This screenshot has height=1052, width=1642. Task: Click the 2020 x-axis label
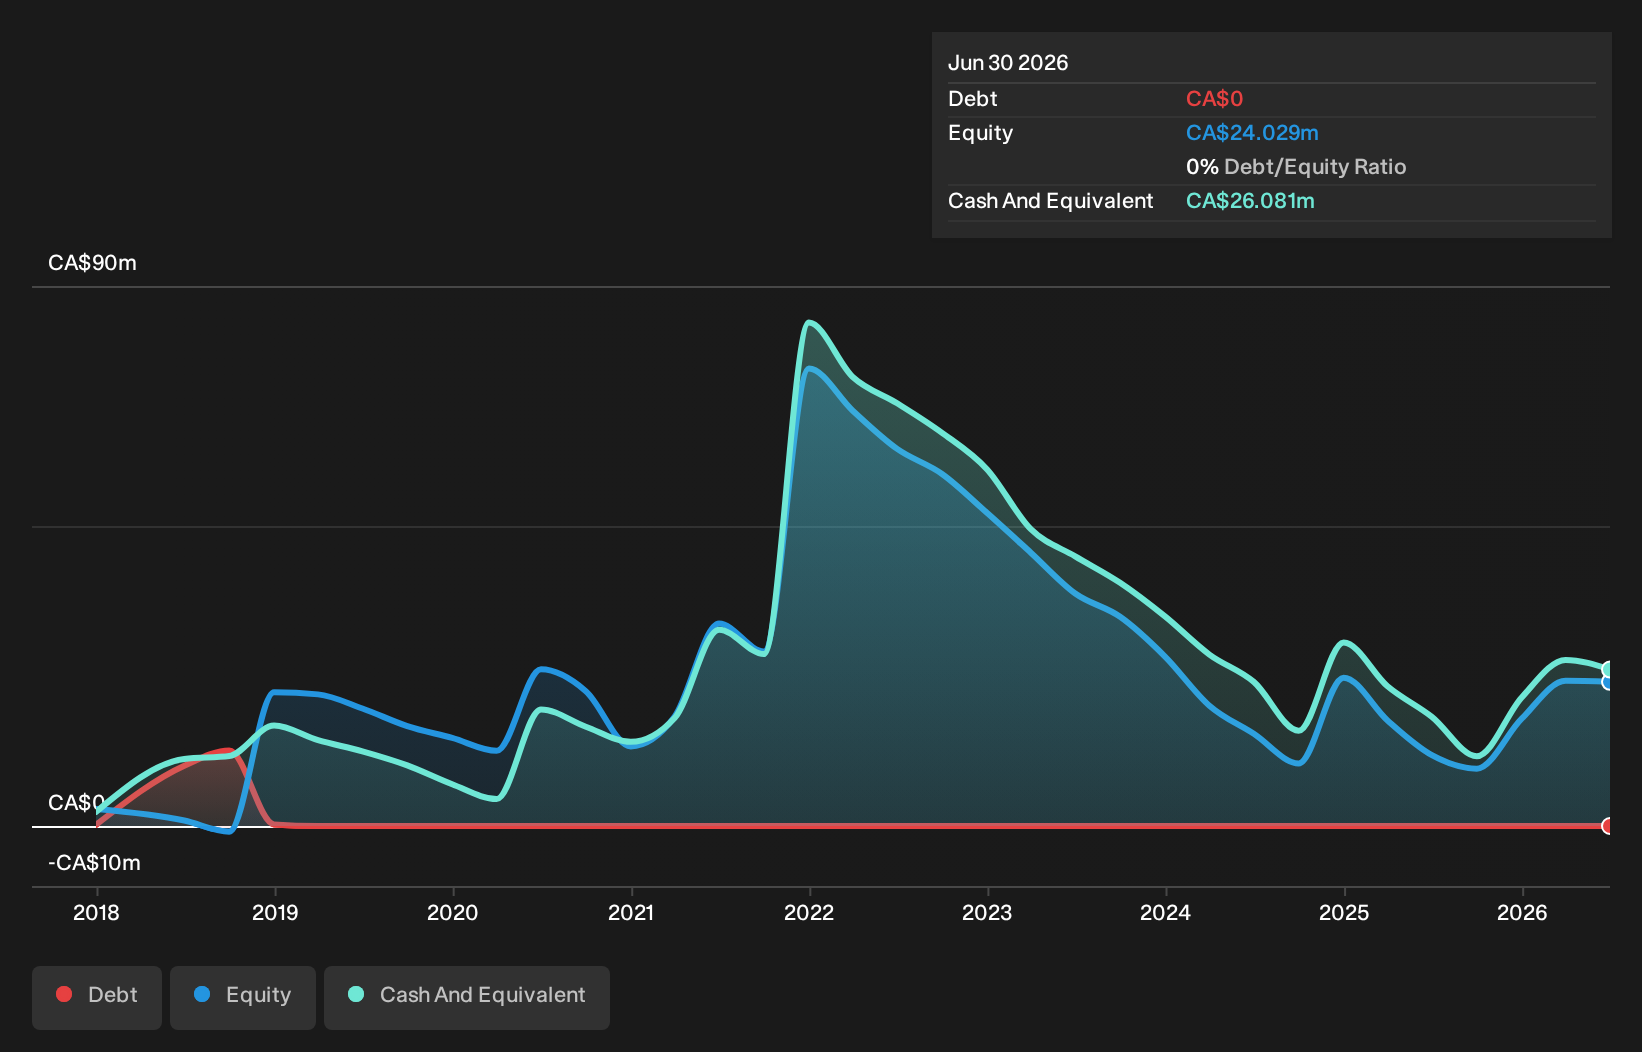453,913
